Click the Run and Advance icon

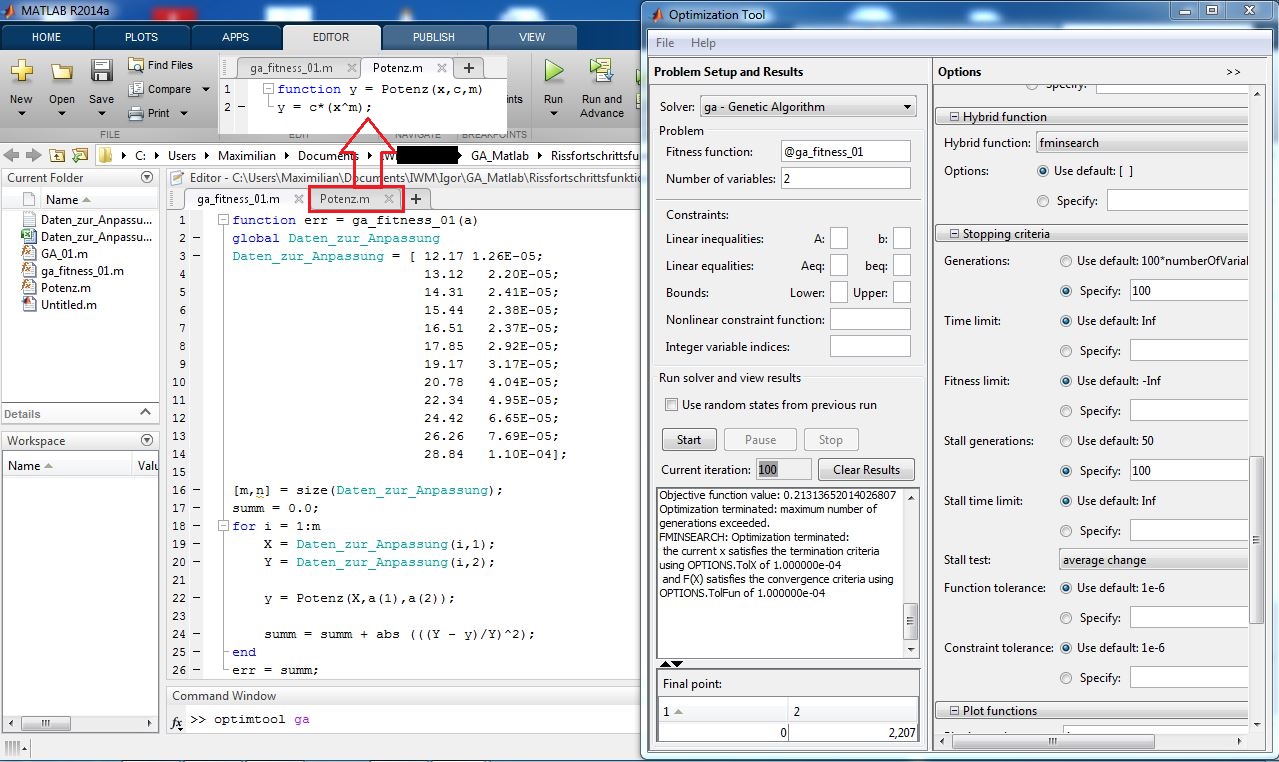(x=601, y=72)
